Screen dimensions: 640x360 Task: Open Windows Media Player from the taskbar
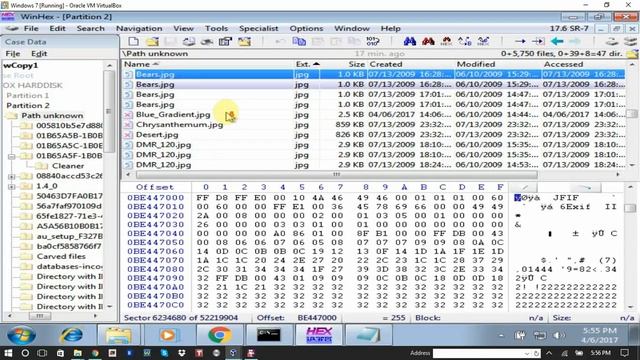point(167,336)
